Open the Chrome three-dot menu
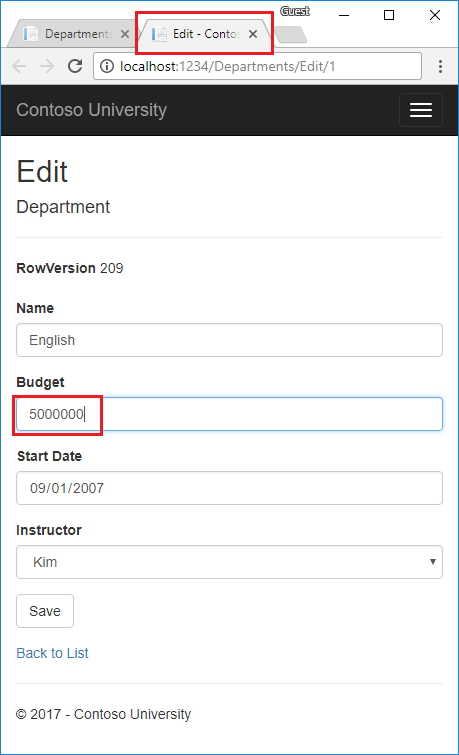This screenshot has width=459, height=755. (x=440, y=66)
